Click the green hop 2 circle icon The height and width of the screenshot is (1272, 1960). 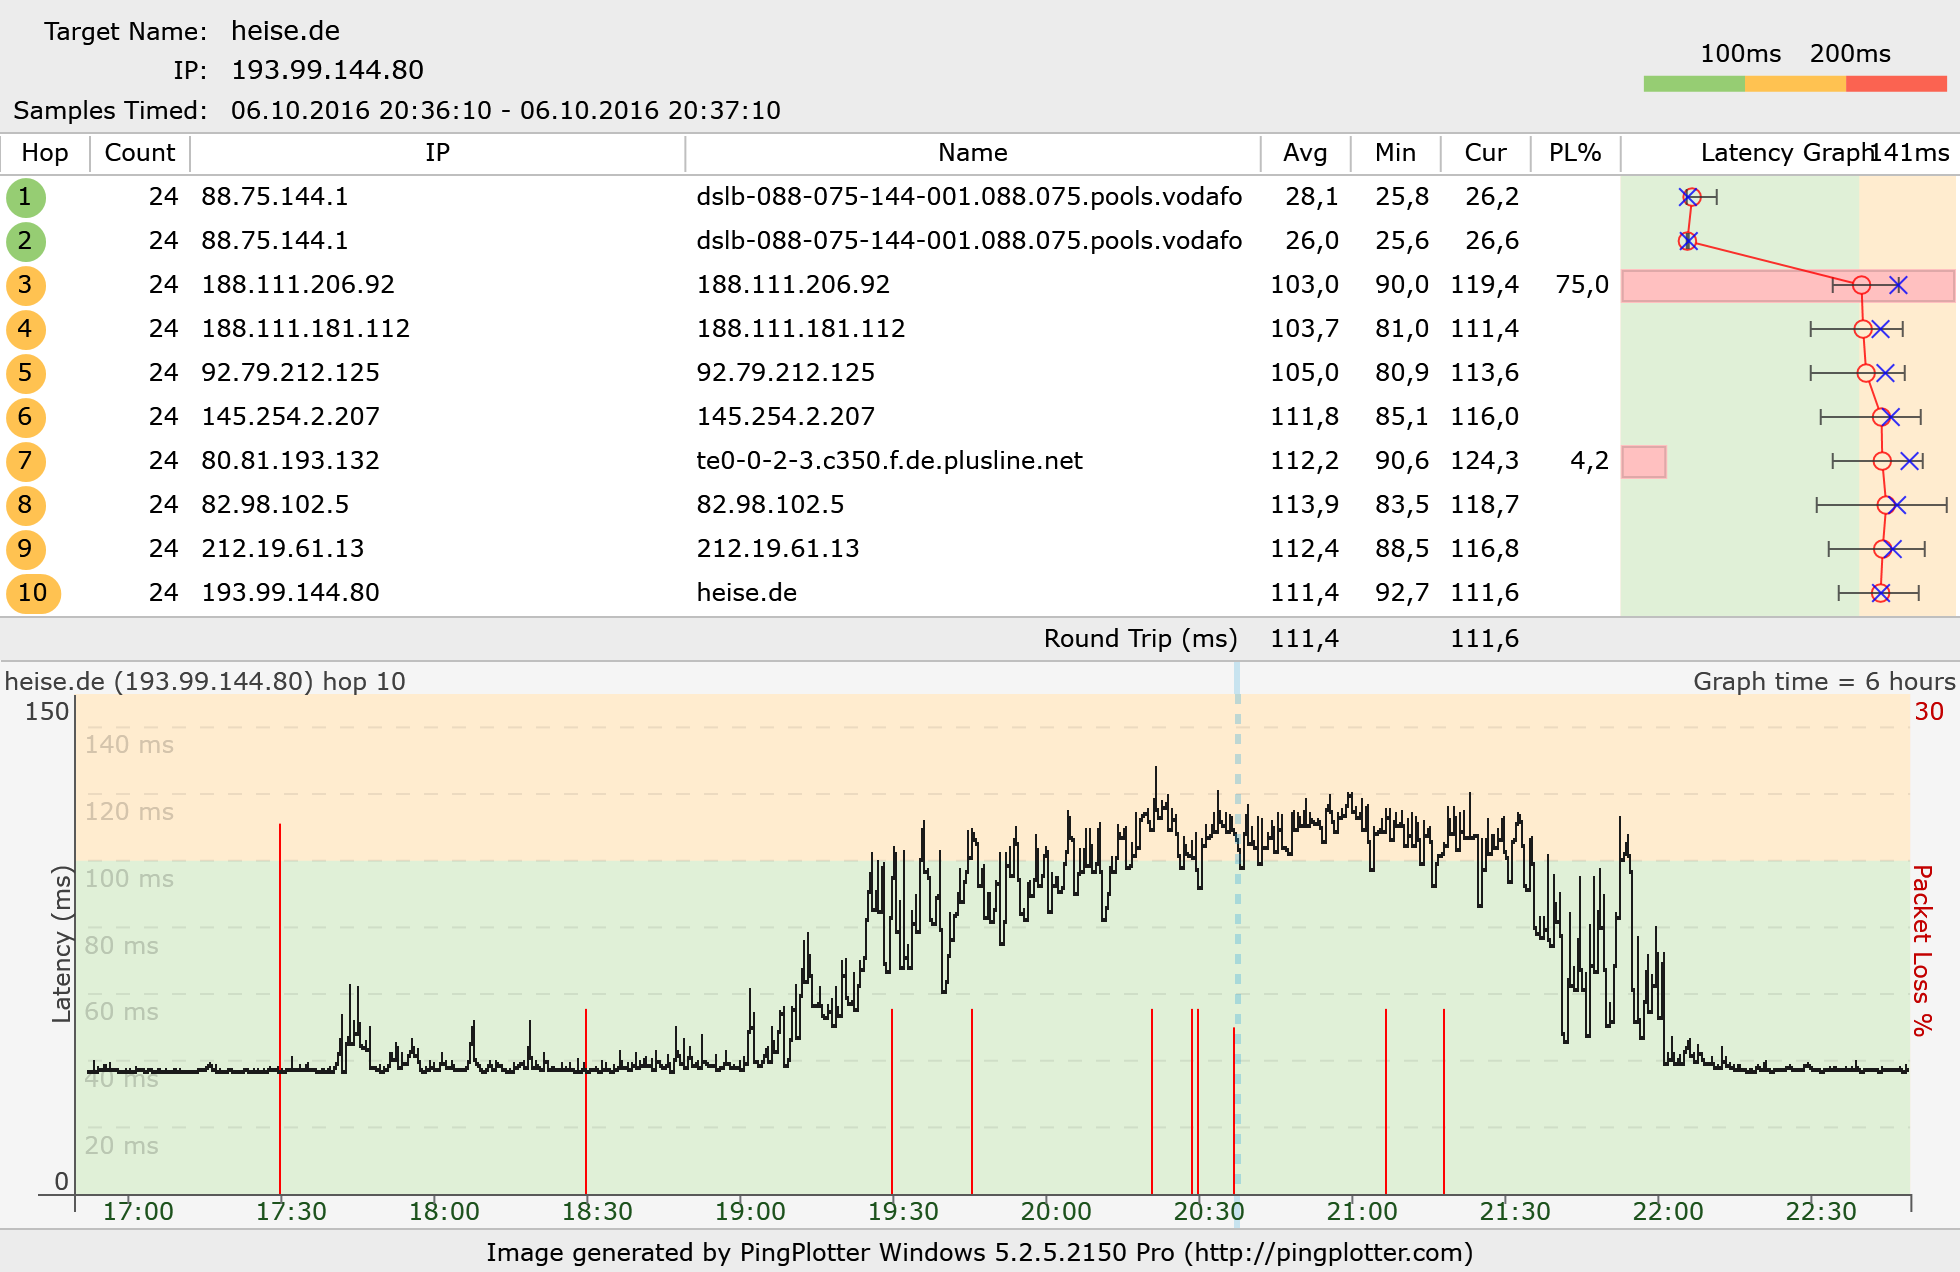click(26, 241)
